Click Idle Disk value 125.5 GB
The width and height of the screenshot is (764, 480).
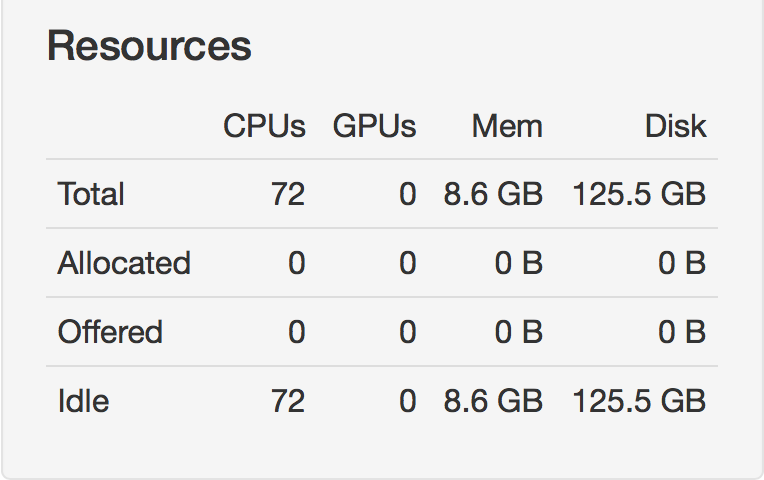(x=639, y=401)
